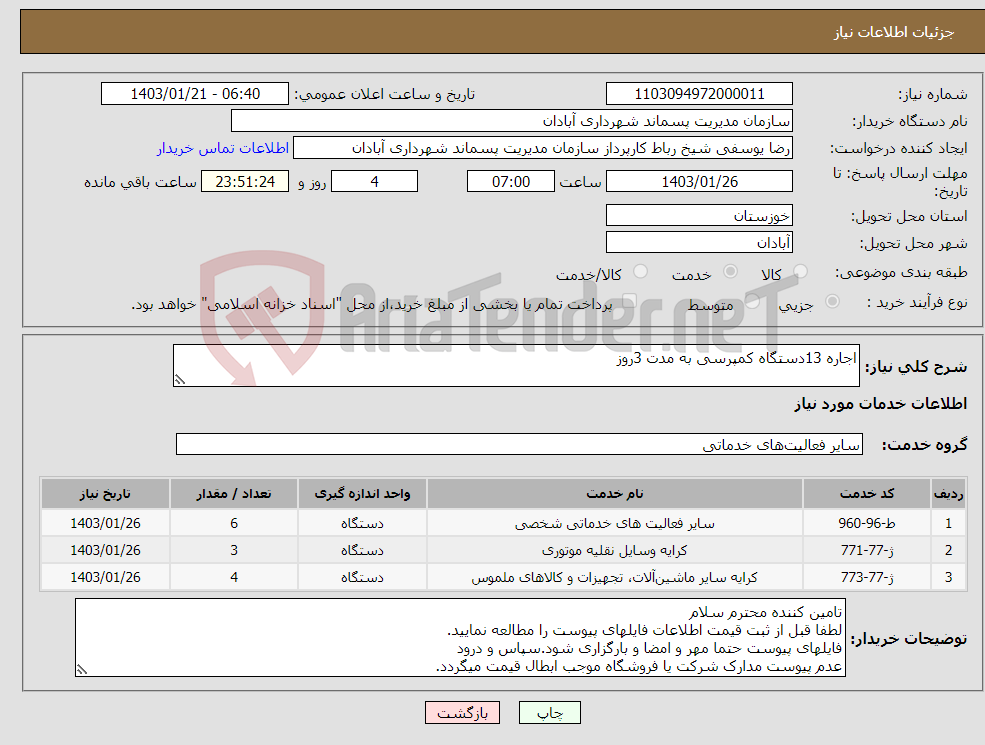
Task: Click دستگاه unit in row 3
Action: (362, 577)
